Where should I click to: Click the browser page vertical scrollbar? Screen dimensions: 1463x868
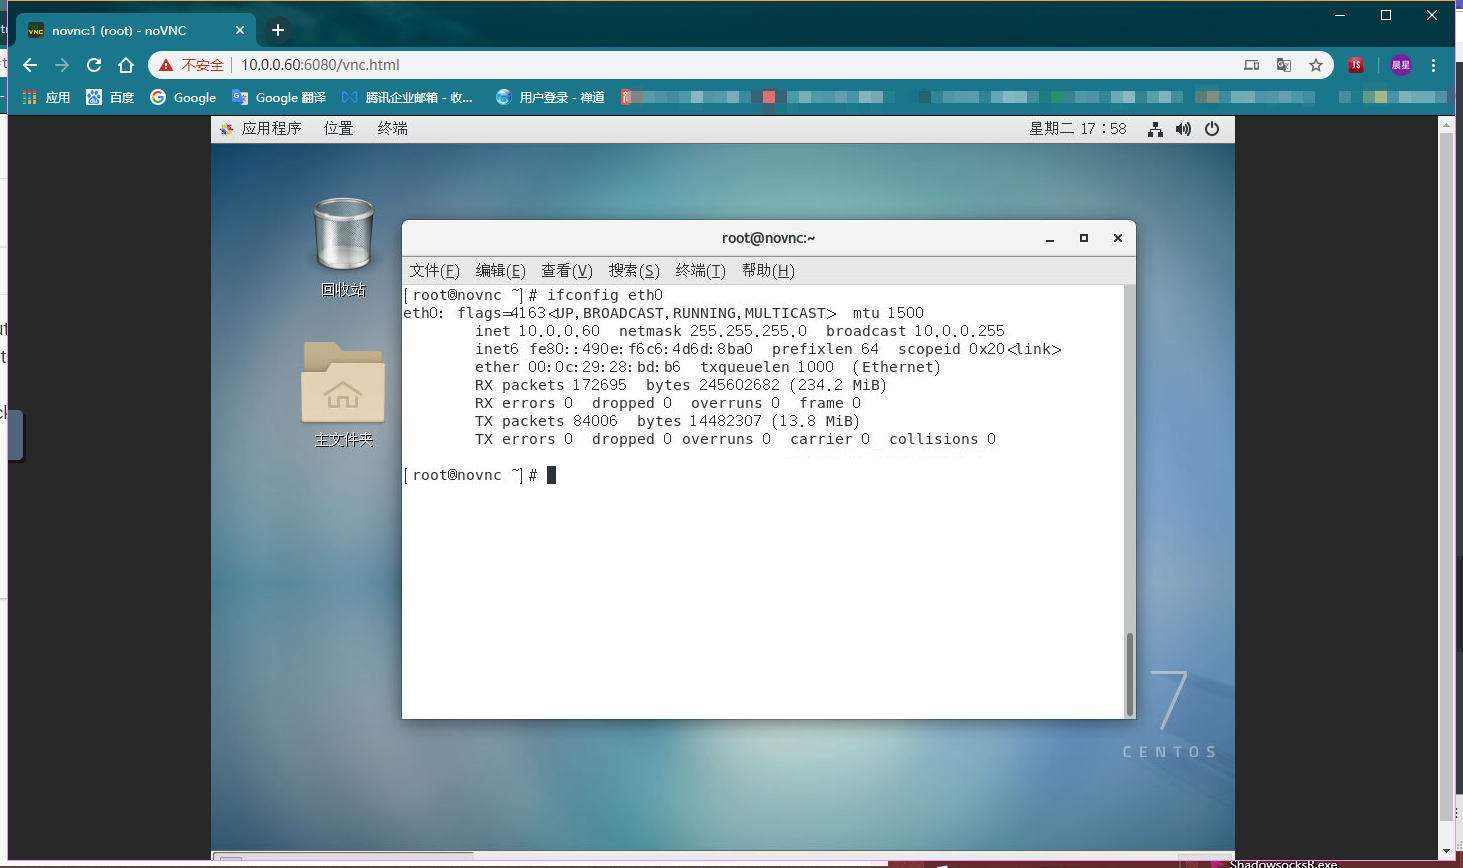[x=1446, y=477]
